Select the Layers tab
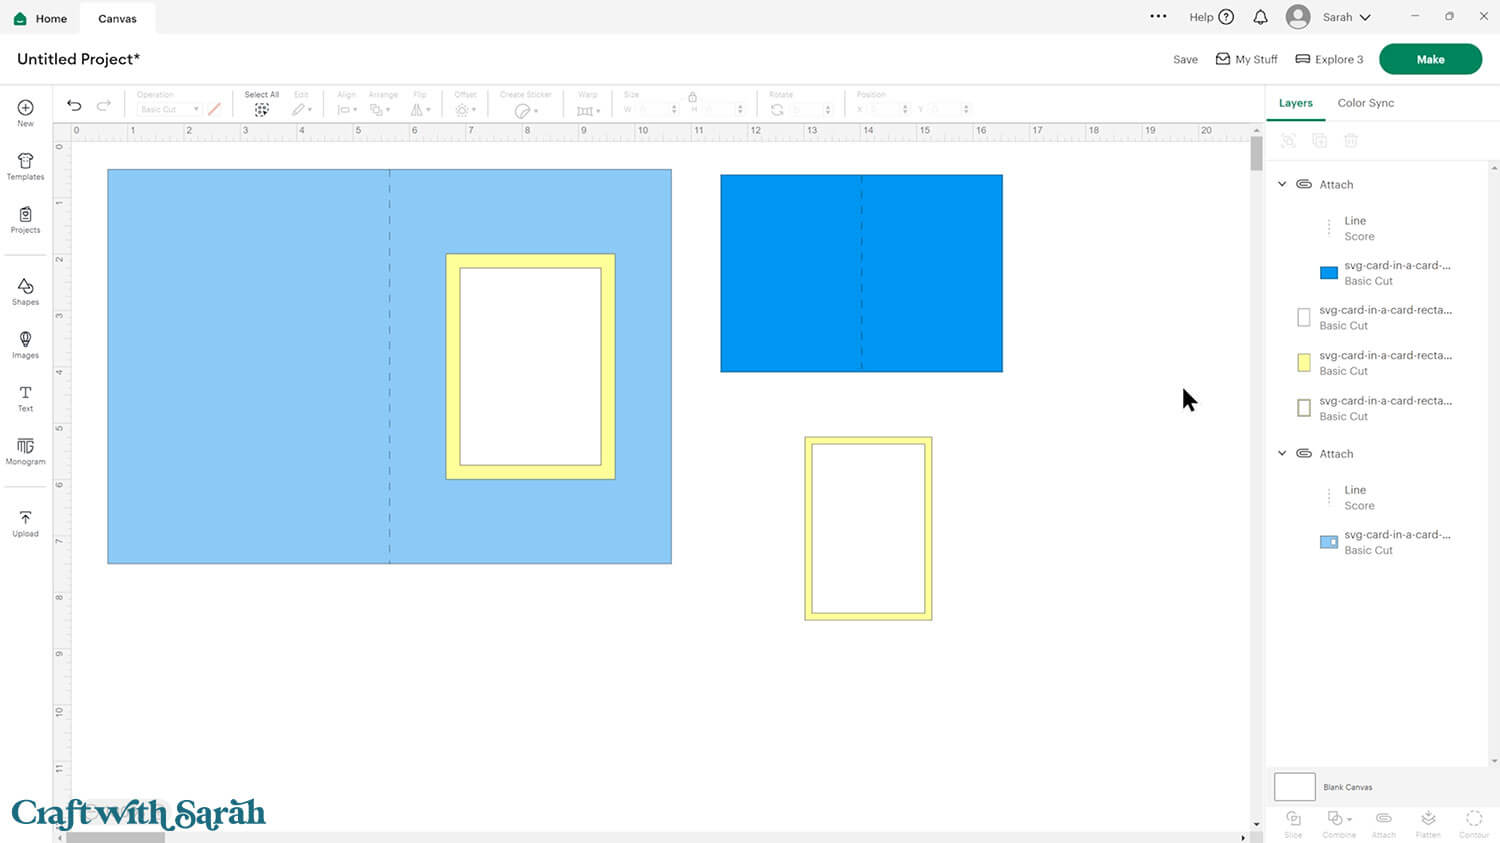This screenshot has width=1500, height=843. (1295, 103)
